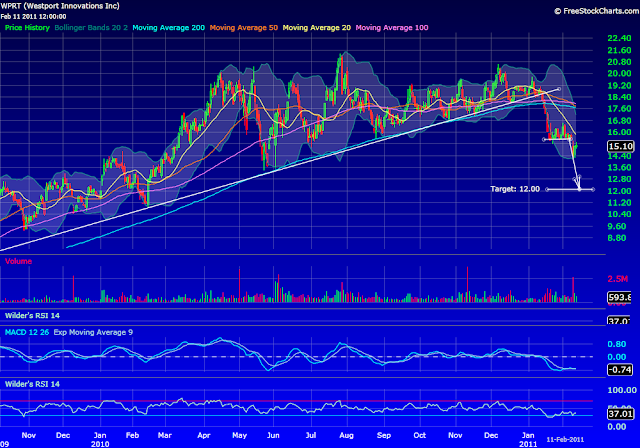Click the 12.00 price axis label
This screenshot has height=448, width=640.
click(x=619, y=191)
